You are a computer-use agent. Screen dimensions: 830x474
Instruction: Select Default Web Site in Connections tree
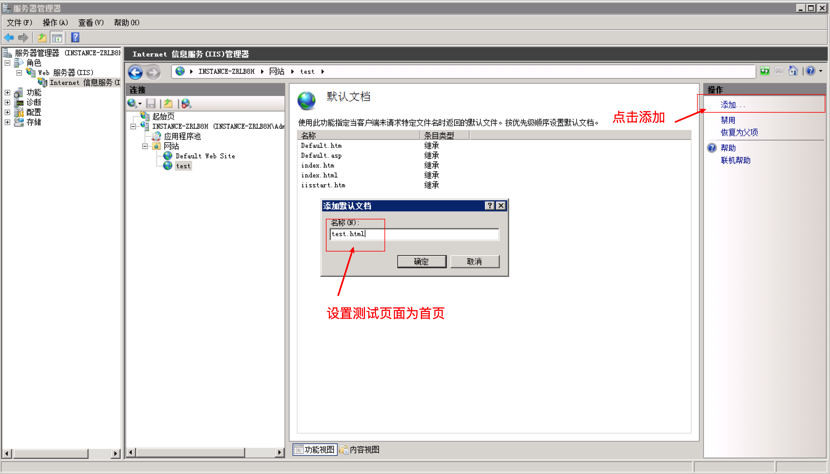(x=205, y=156)
